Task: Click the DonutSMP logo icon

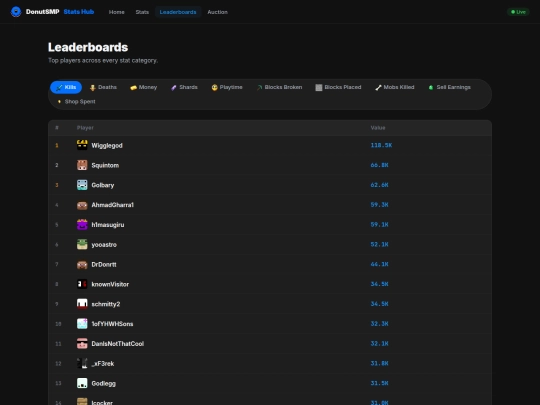Action: point(16,12)
